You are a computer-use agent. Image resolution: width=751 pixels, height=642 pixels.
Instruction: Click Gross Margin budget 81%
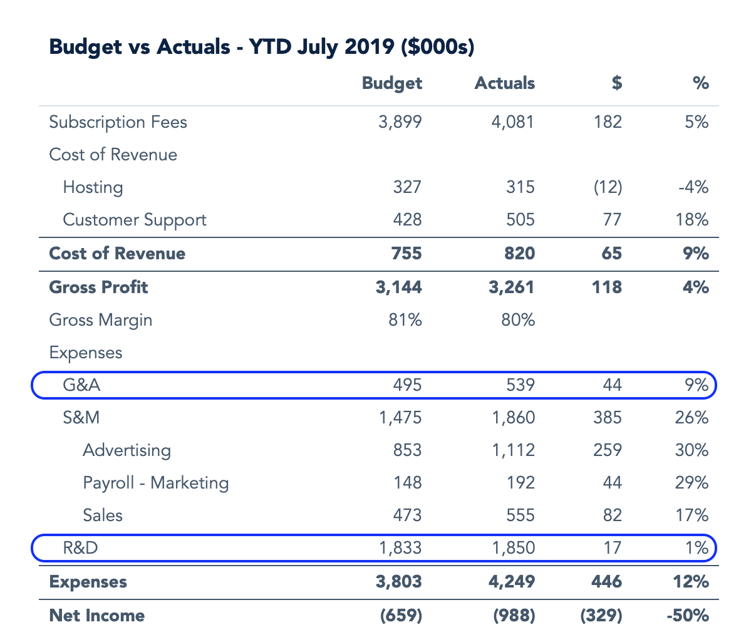pyautogui.click(x=405, y=320)
